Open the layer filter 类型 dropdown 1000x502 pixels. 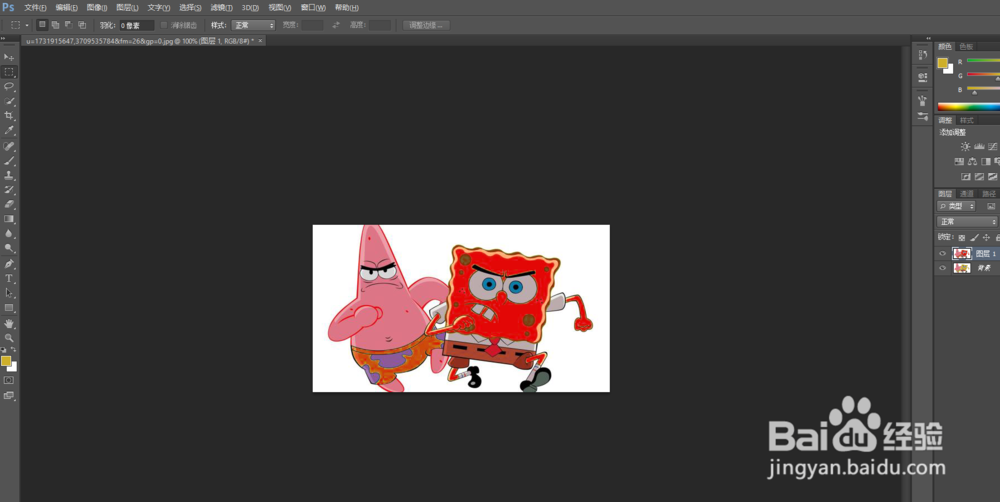[x=957, y=206]
